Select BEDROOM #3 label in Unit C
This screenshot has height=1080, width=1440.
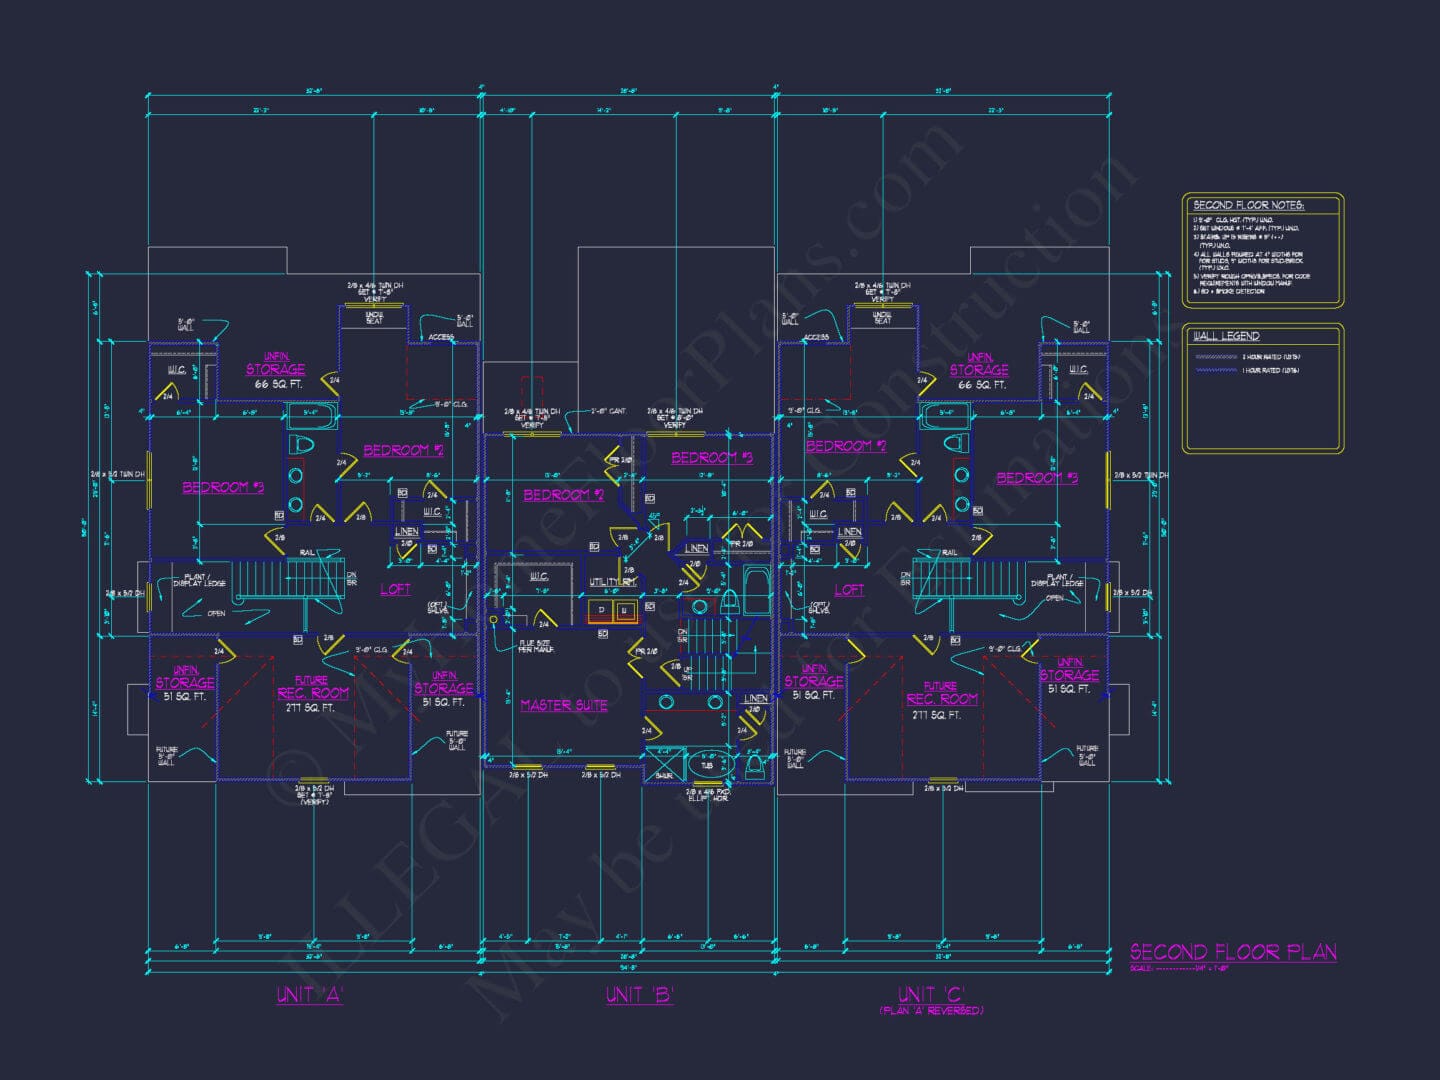pos(1037,478)
